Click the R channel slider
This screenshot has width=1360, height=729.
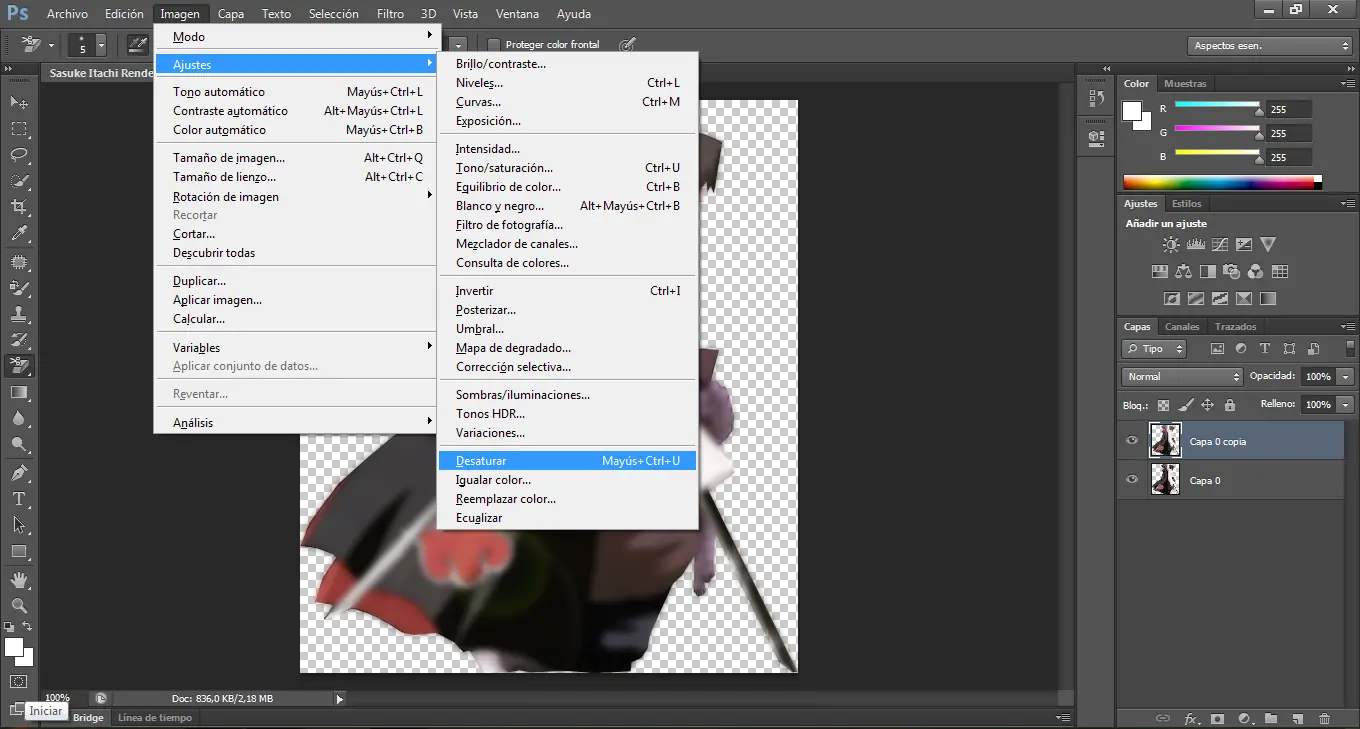click(x=1217, y=108)
